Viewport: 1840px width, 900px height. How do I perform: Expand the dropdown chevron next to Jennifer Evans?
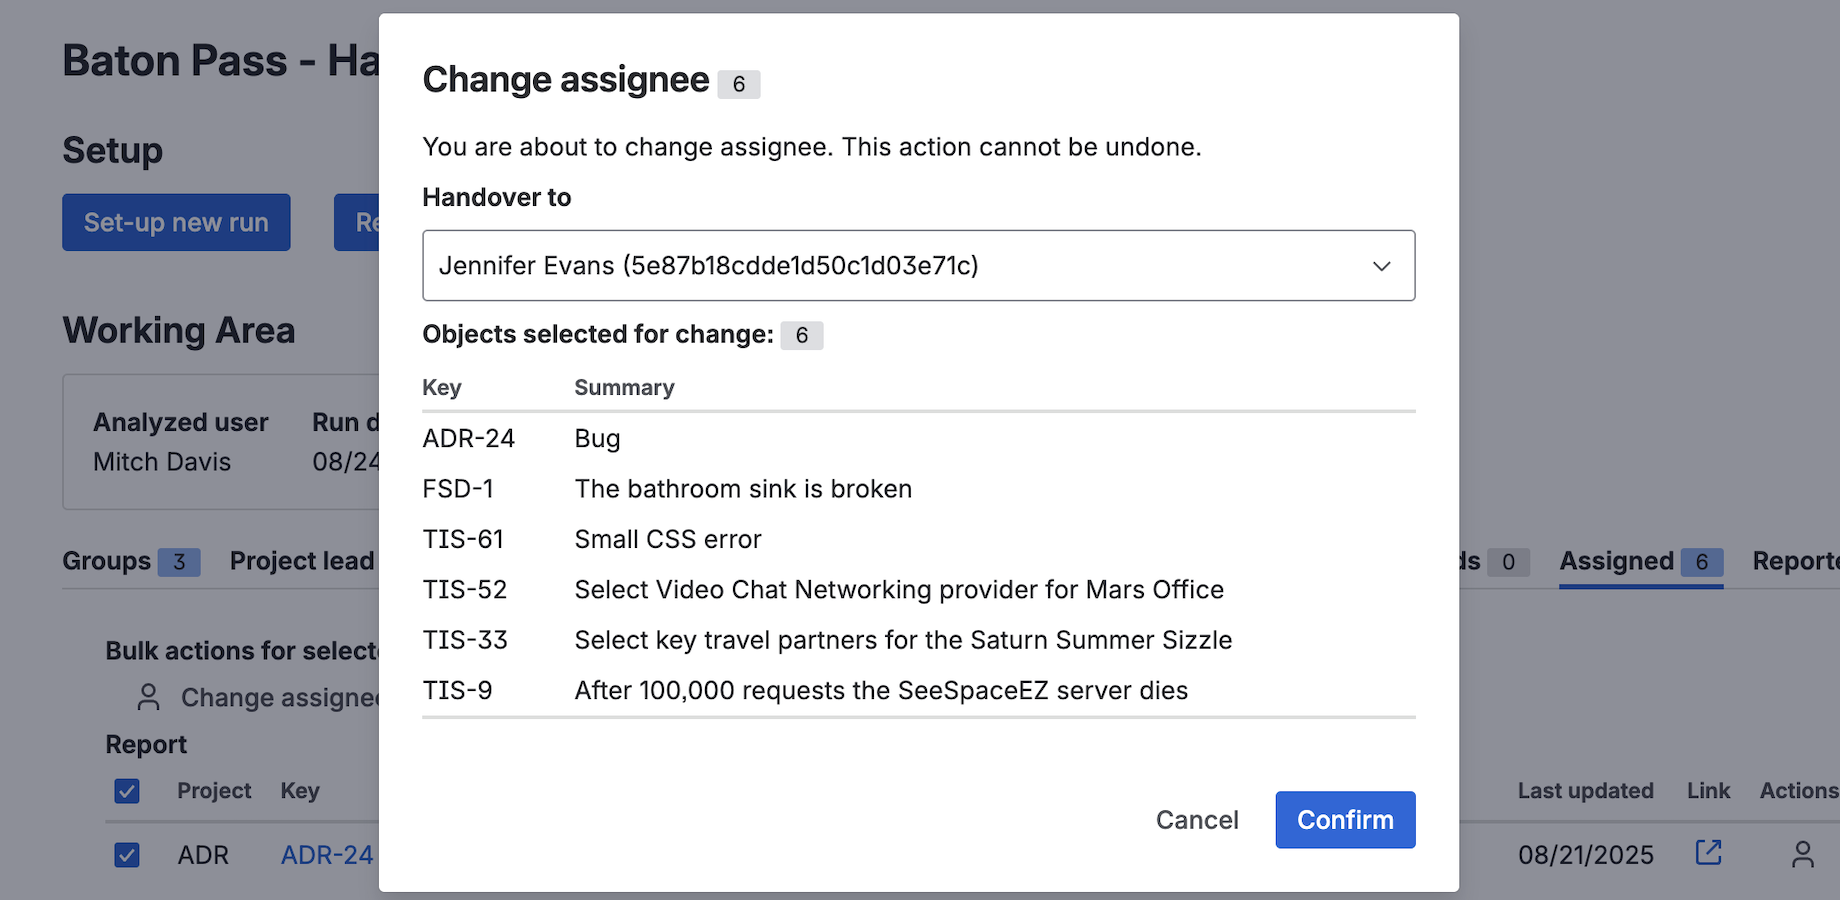1381,266
